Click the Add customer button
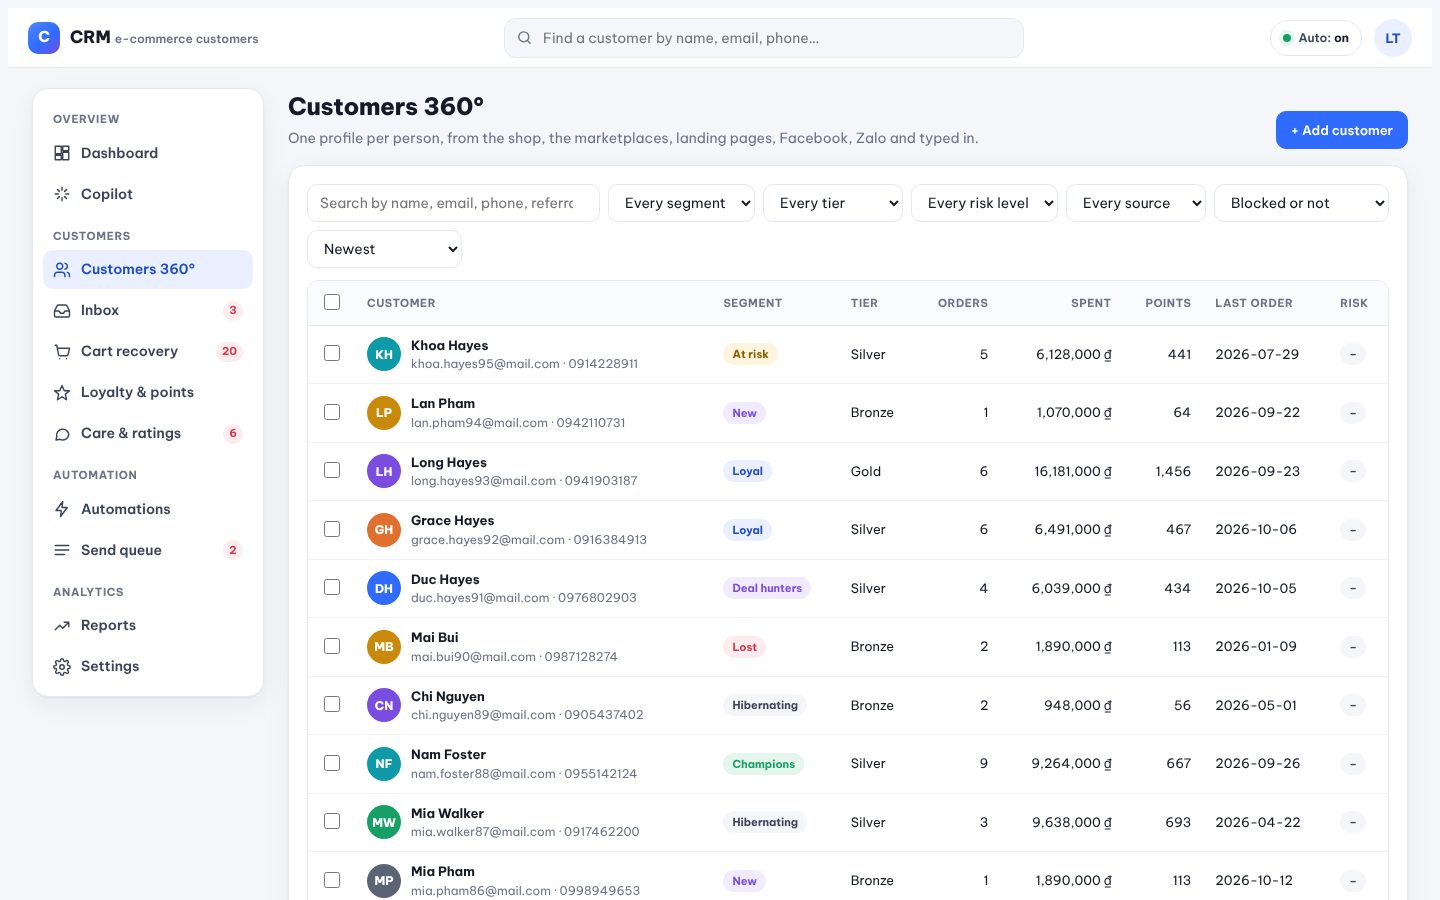 click(x=1342, y=130)
